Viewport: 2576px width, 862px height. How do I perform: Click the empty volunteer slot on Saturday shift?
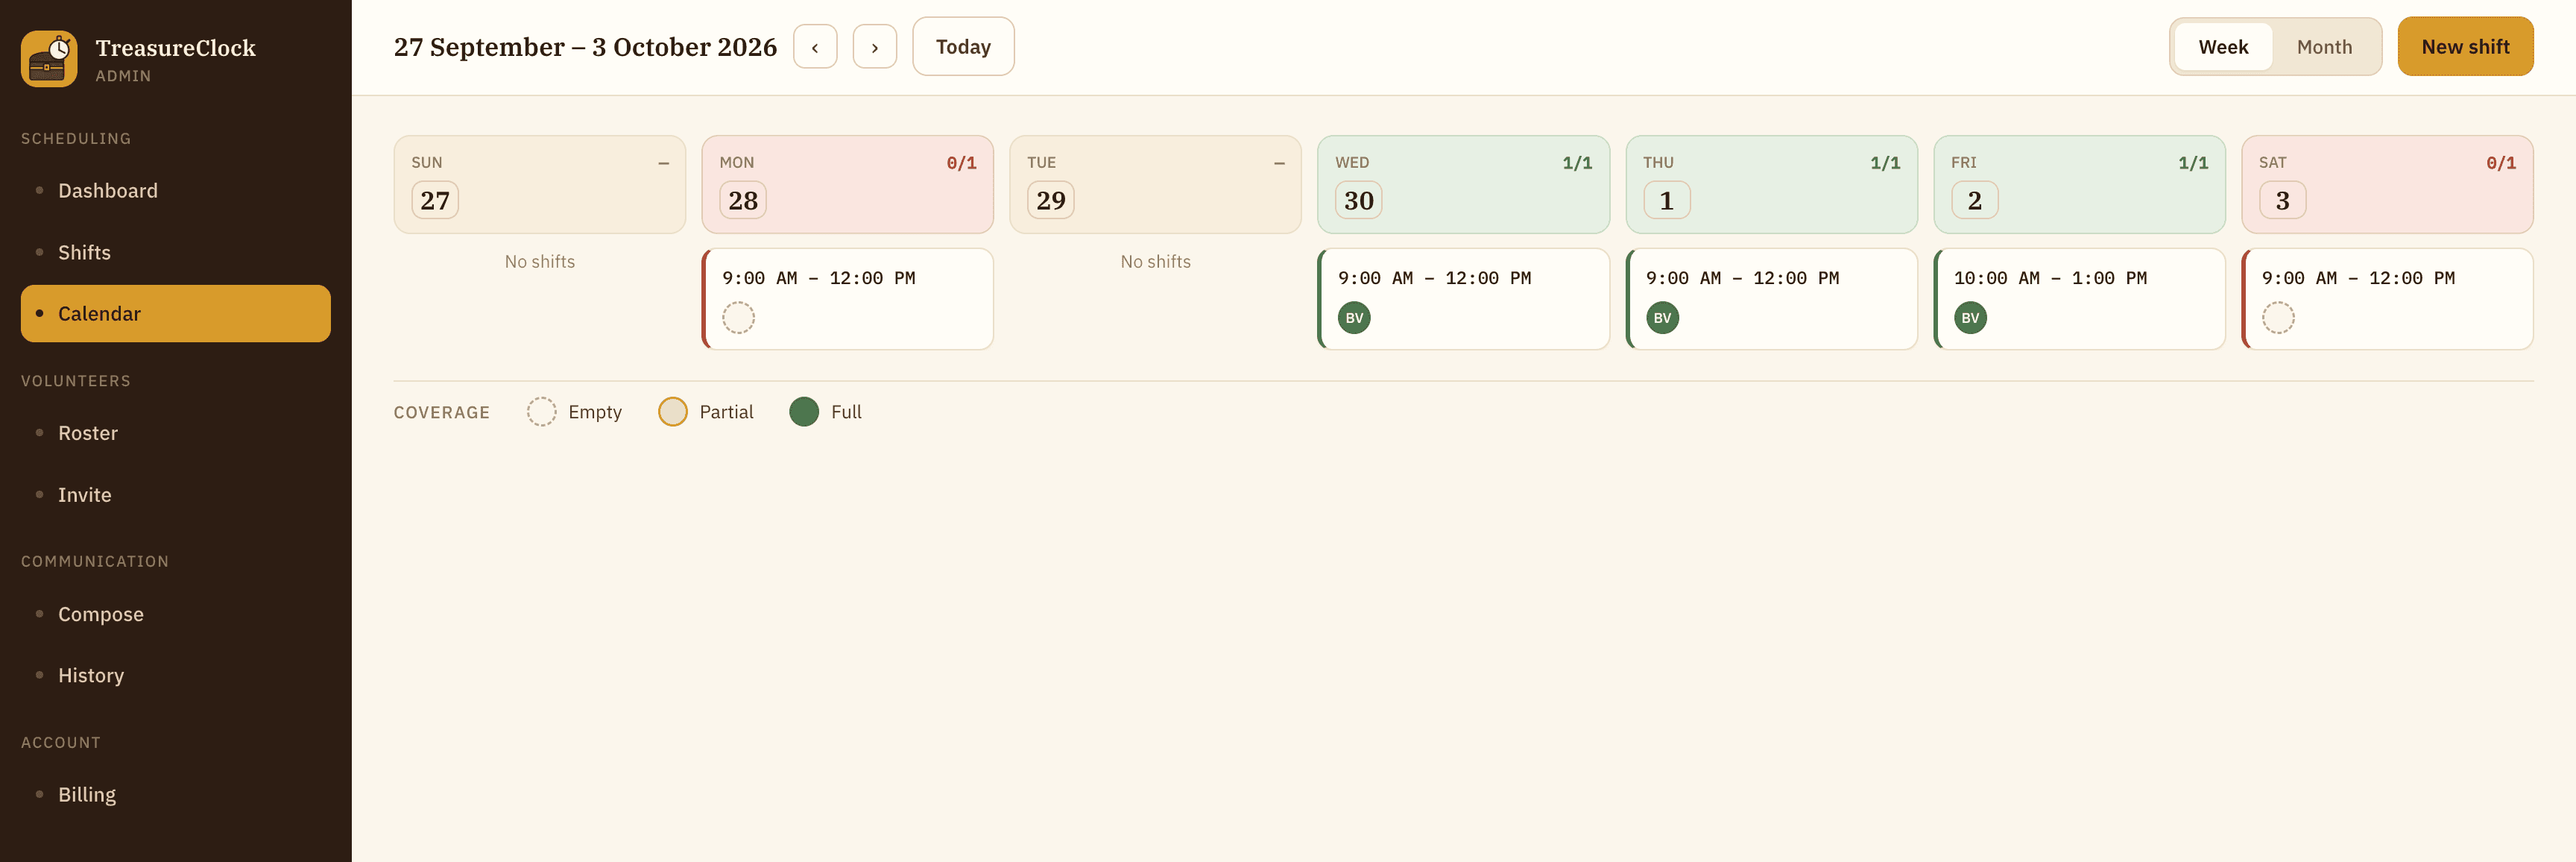(x=2278, y=318)
